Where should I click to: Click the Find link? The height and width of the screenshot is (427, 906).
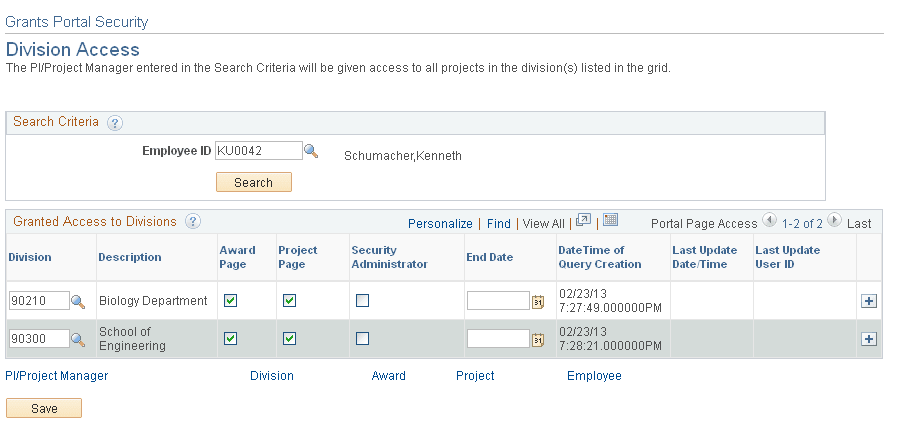tap(499, 224)
